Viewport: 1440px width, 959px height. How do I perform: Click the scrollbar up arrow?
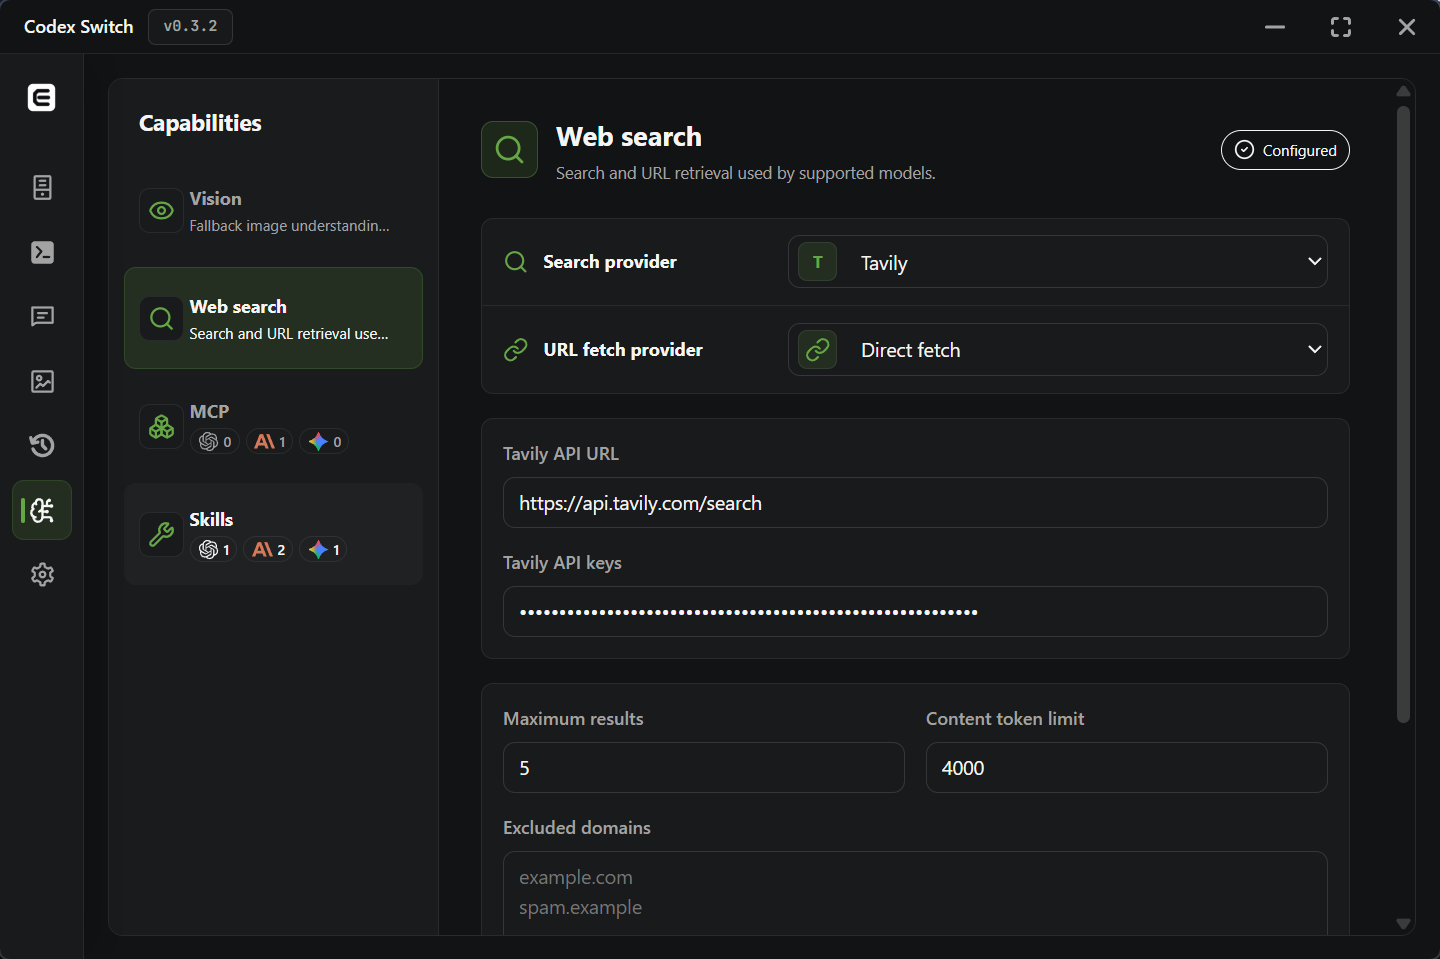coord(1403,91)
